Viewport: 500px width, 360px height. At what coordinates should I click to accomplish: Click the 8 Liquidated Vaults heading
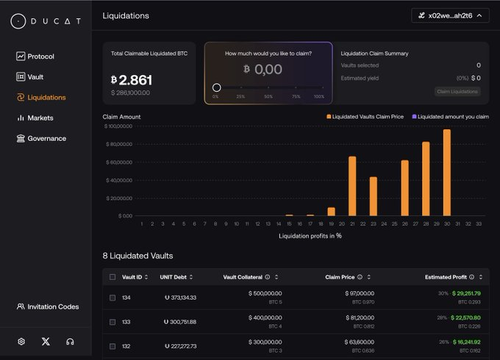138,256
